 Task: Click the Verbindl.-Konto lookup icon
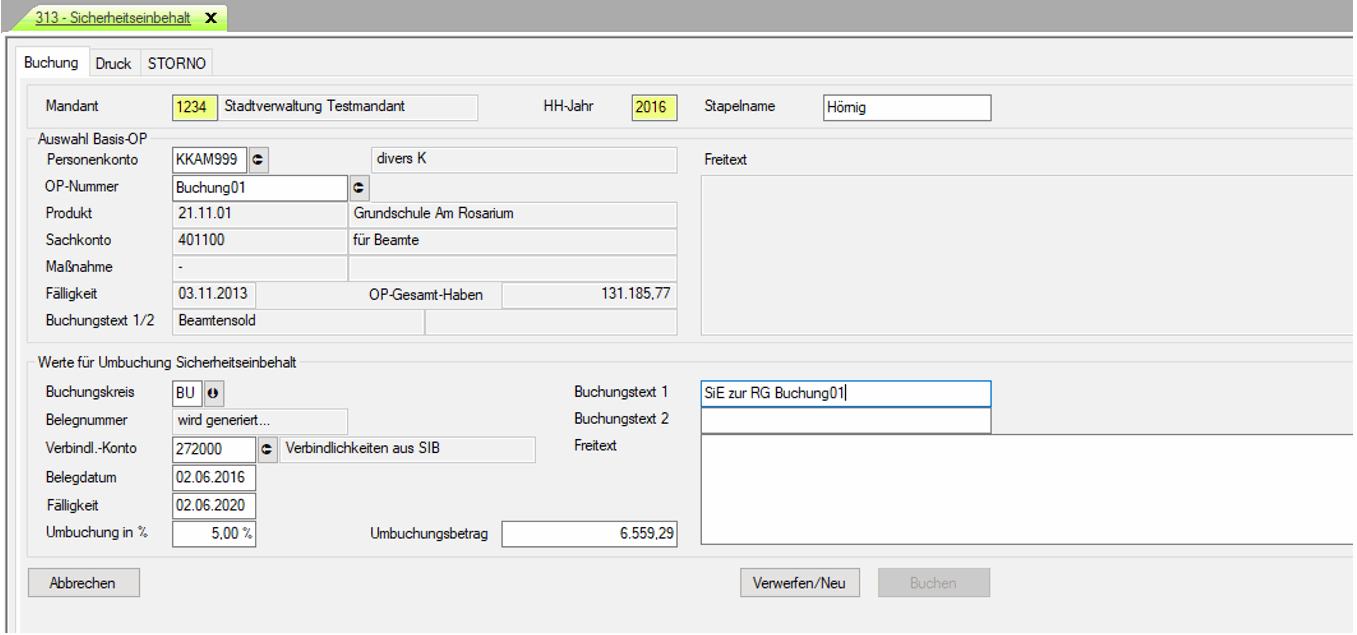267,449
